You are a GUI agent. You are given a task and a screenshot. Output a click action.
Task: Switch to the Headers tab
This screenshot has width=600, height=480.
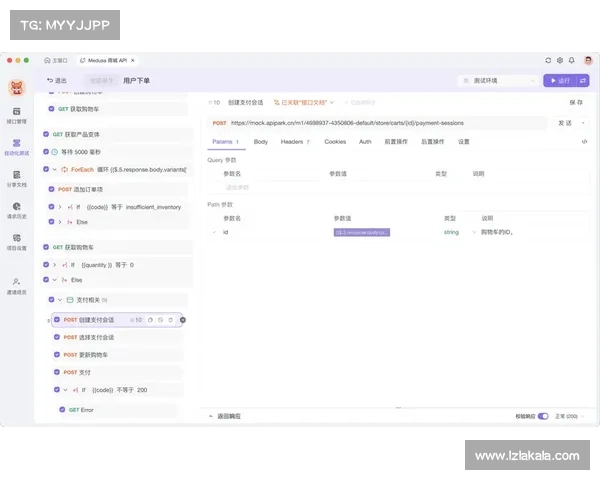point(295,142)
